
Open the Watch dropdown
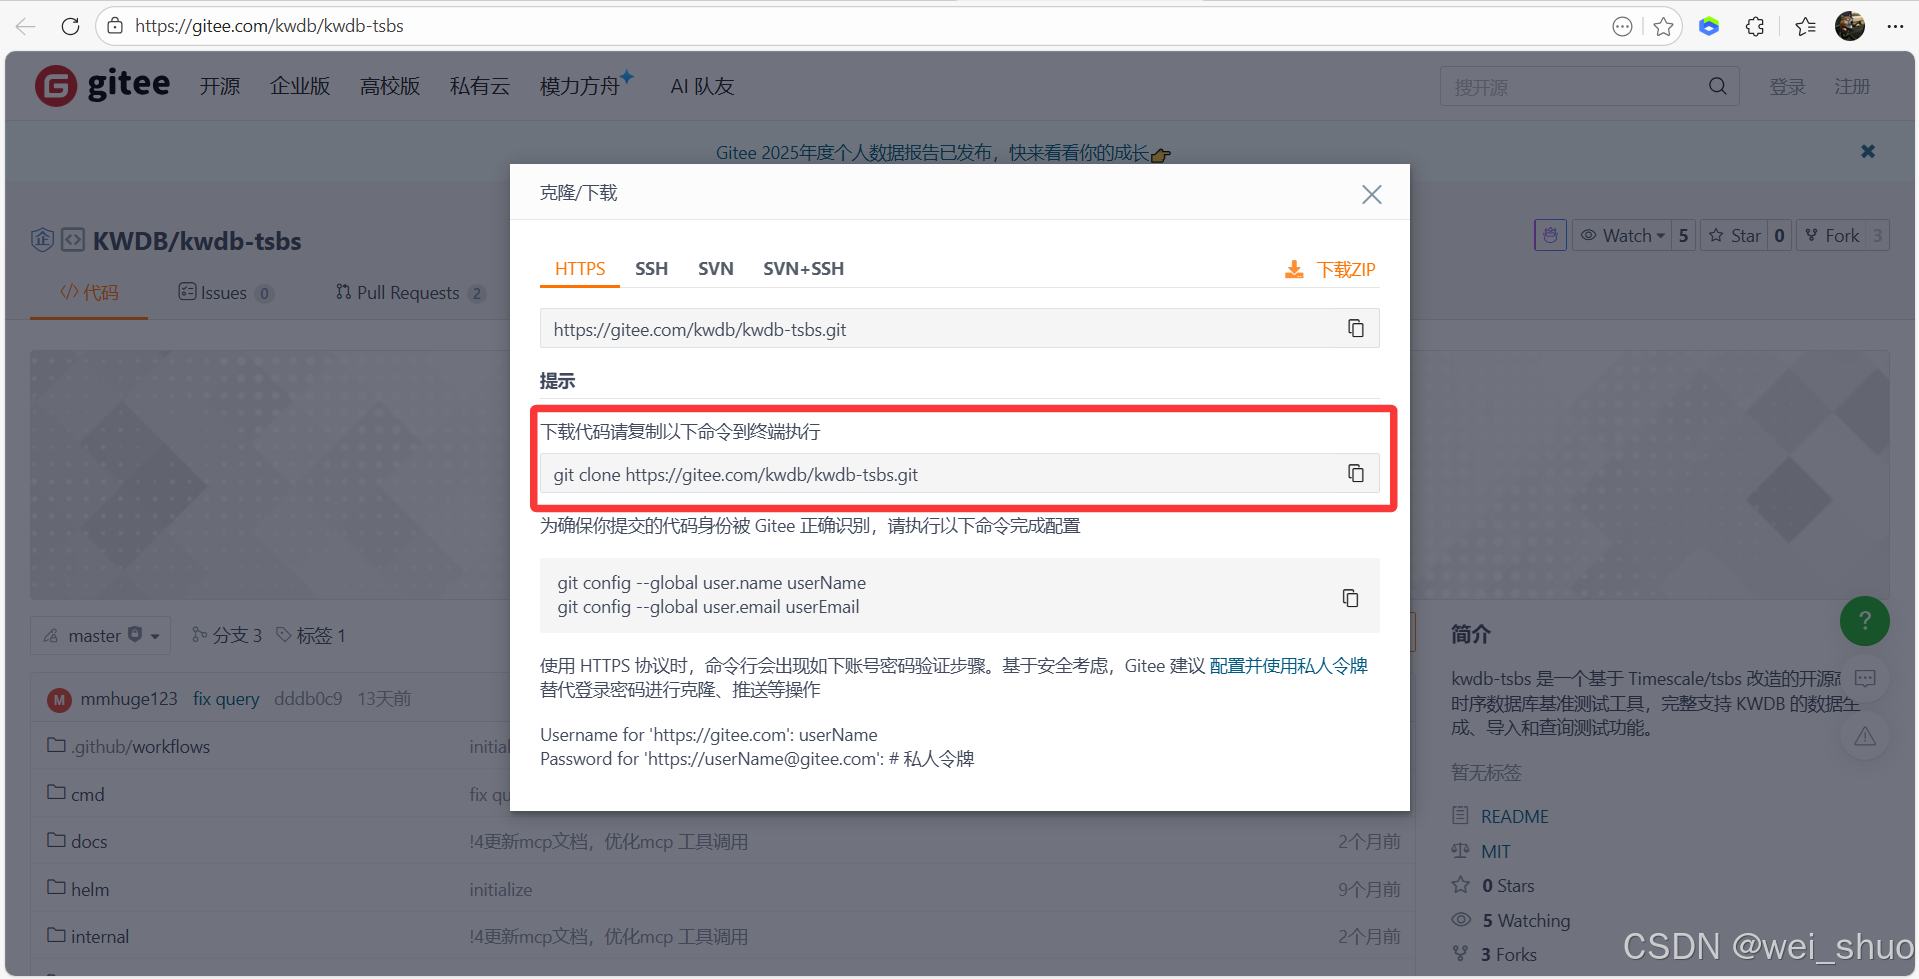pos(1622,236)
